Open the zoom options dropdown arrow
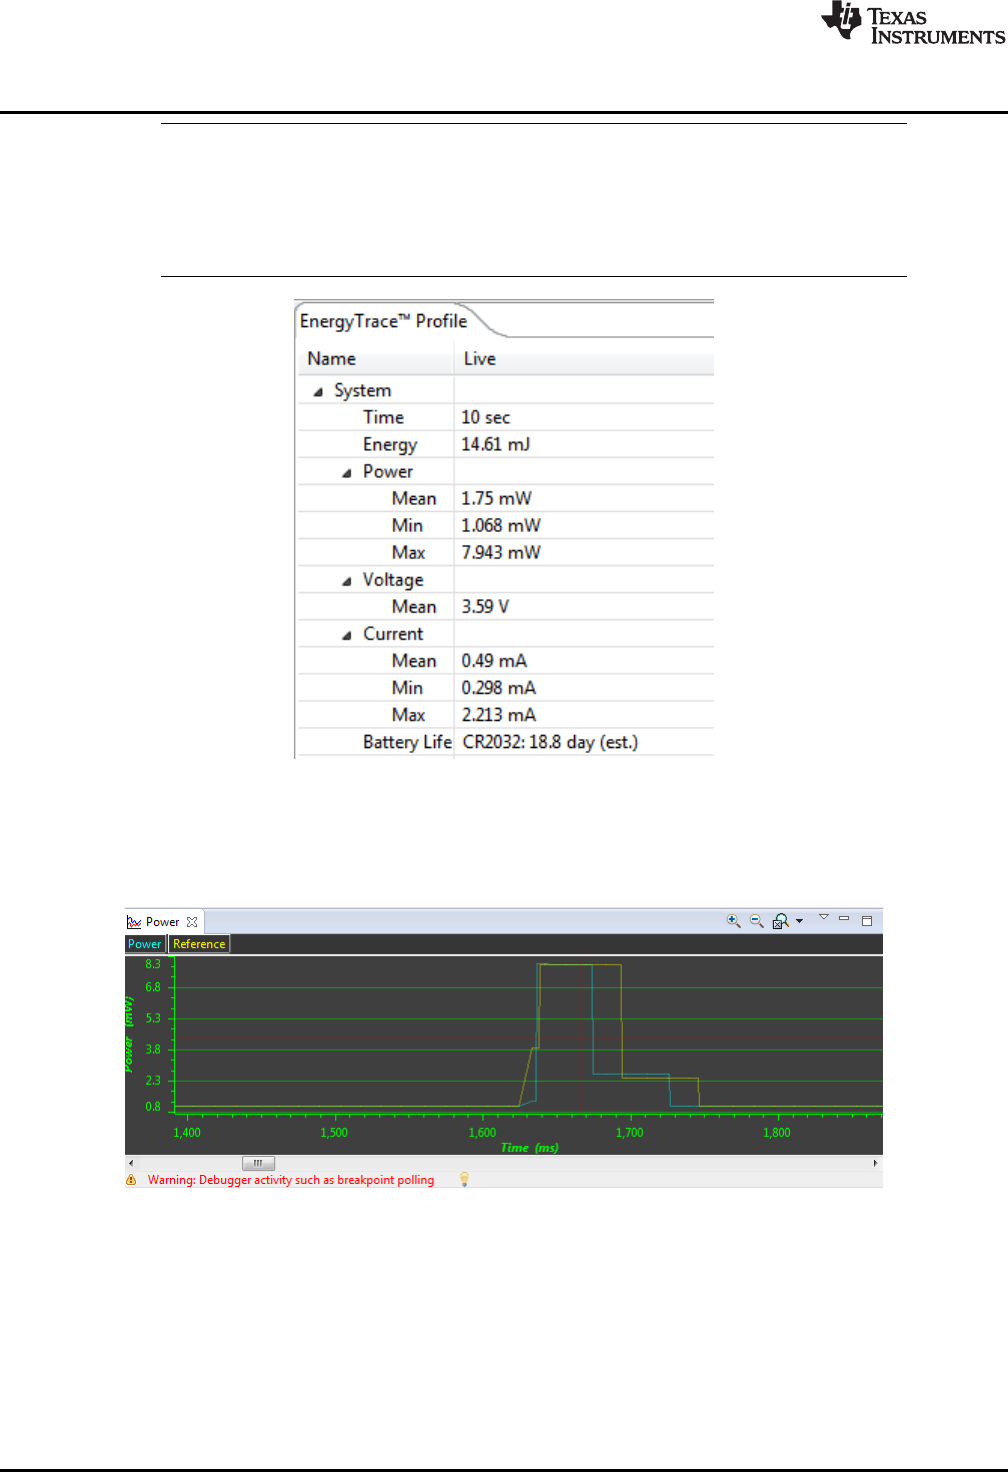1008x1472 pixels. click(799, 921)
